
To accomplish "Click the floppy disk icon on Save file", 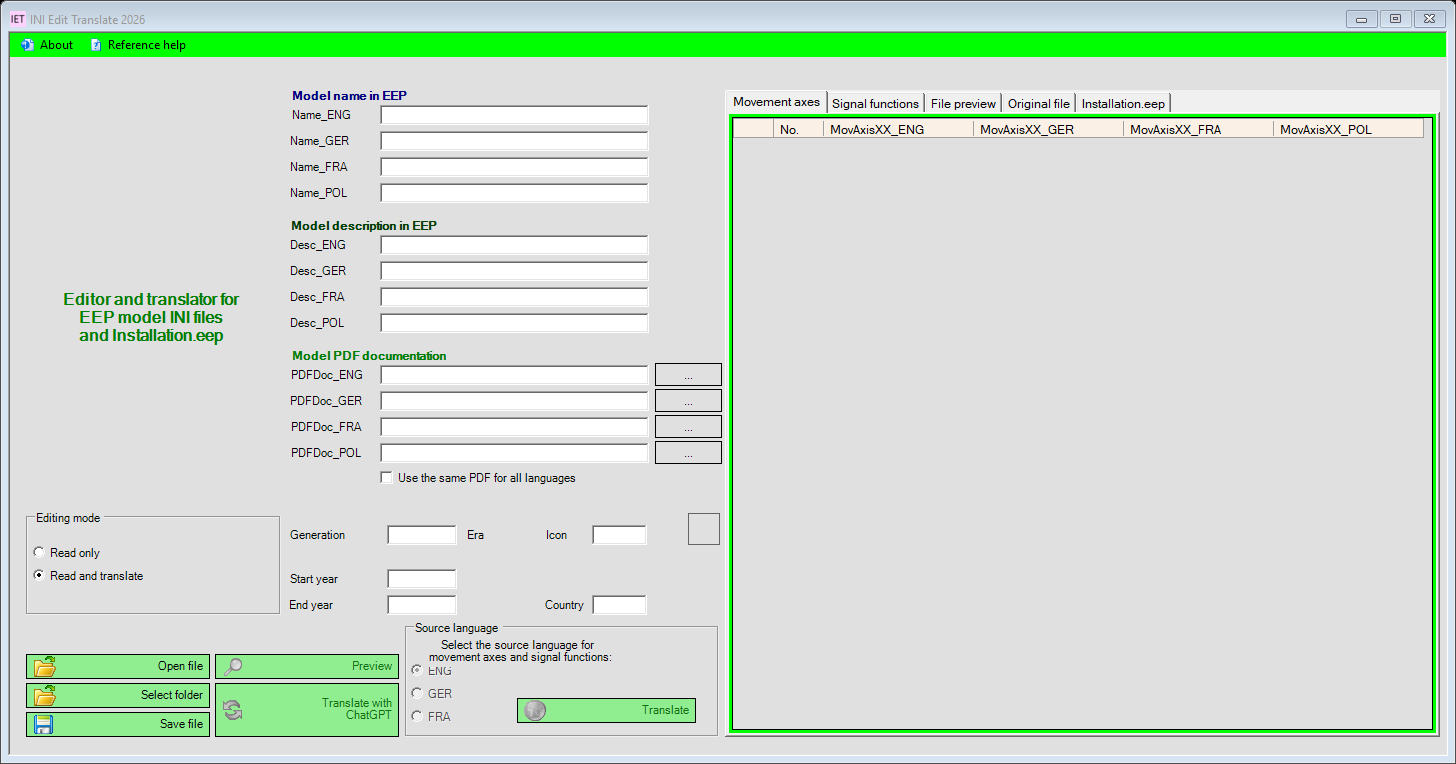I will pyautogui.click(x=43, y=724).
